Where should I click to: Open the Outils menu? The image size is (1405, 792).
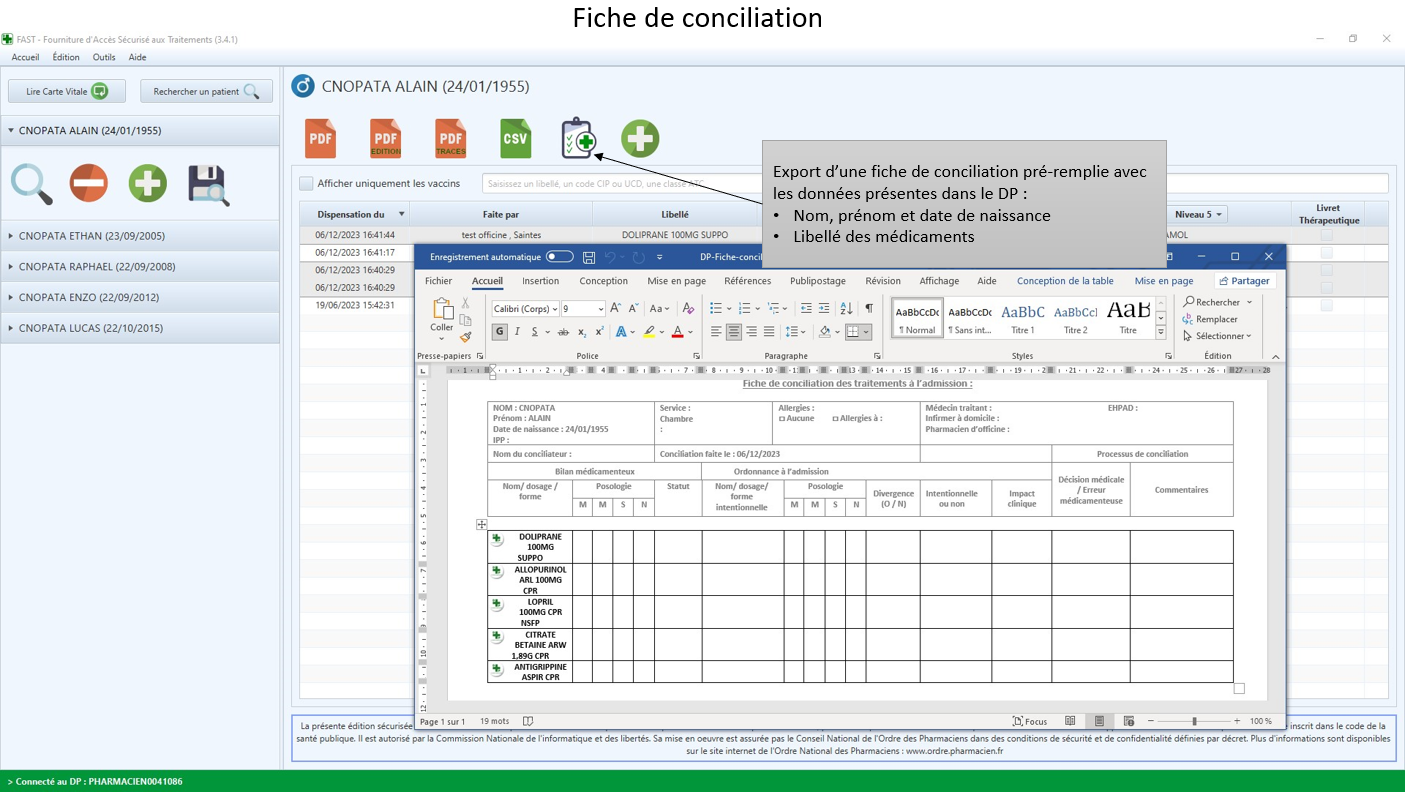pos(103,57)
